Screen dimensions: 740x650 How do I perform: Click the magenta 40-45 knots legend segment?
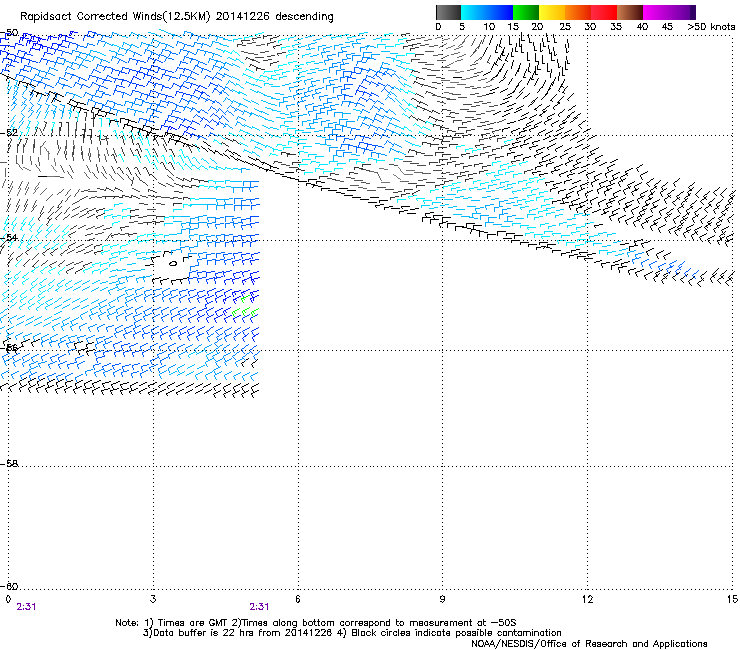[x=656, y=12]
